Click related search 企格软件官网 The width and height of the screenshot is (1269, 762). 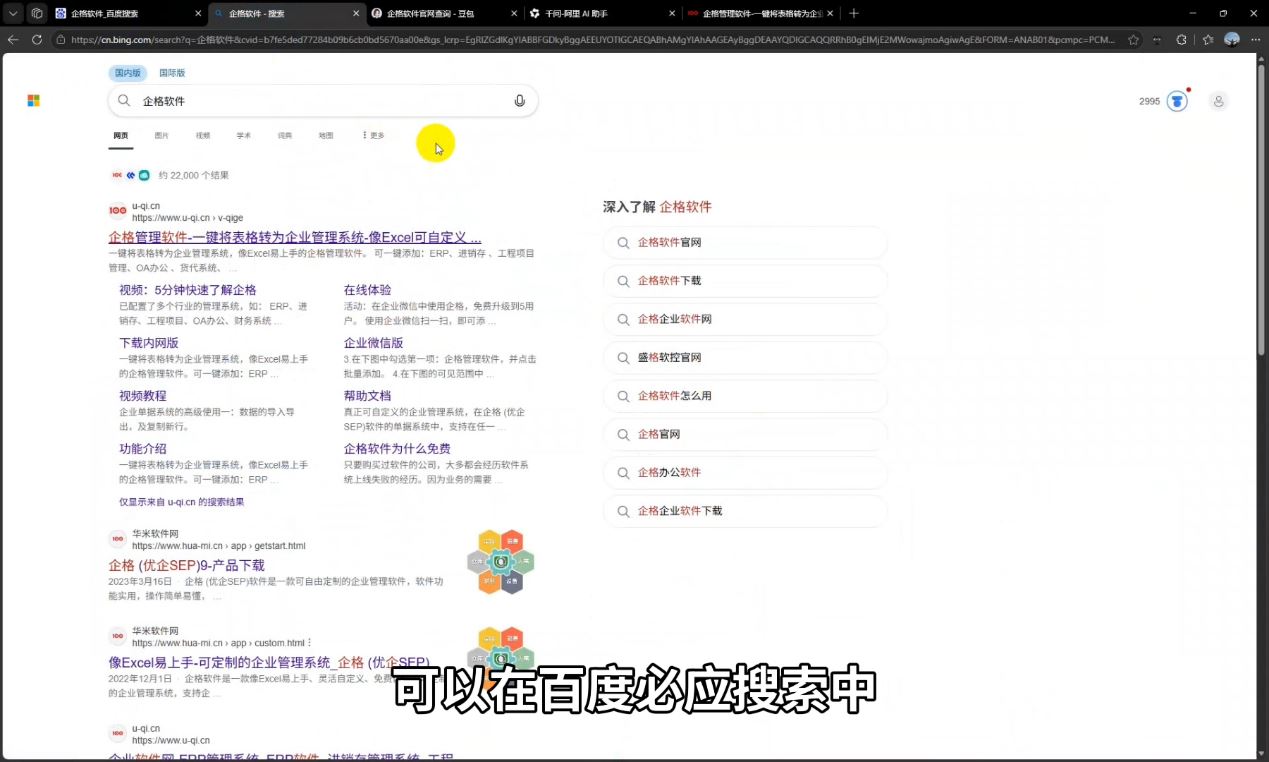[745, 243]
